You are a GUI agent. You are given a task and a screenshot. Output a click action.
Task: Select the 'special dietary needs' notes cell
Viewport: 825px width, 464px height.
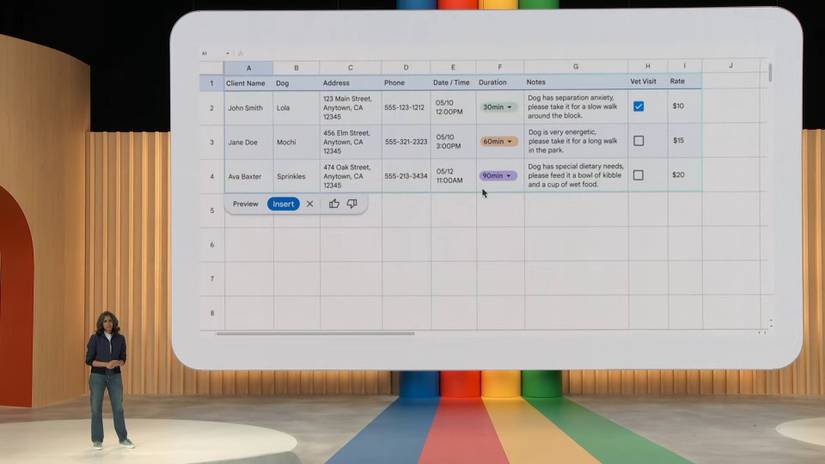[x=576, y=175]
